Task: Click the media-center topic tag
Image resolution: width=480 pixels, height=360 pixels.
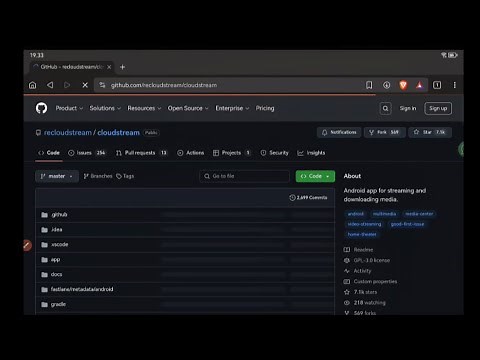Action: click(x=419, y=214)
